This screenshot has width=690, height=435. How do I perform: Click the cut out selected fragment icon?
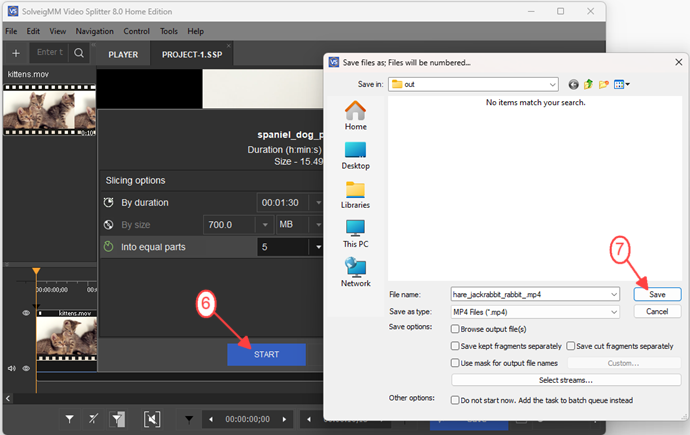pyautogui.click(x=152, y=419)
